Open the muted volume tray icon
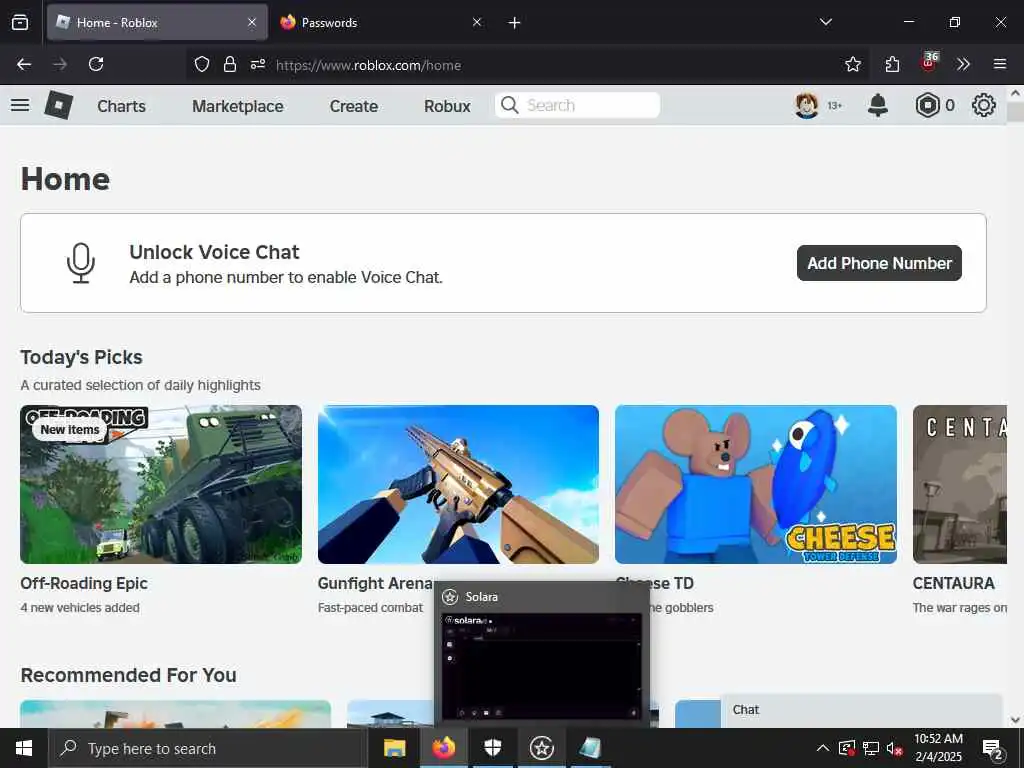The image size is (1024, 768). (895, 748)
